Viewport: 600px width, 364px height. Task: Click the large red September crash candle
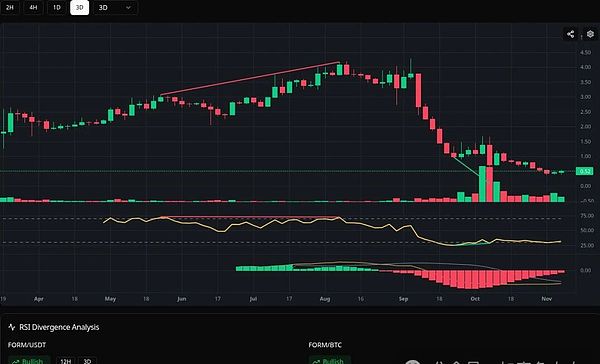click(x=418, y=90)
